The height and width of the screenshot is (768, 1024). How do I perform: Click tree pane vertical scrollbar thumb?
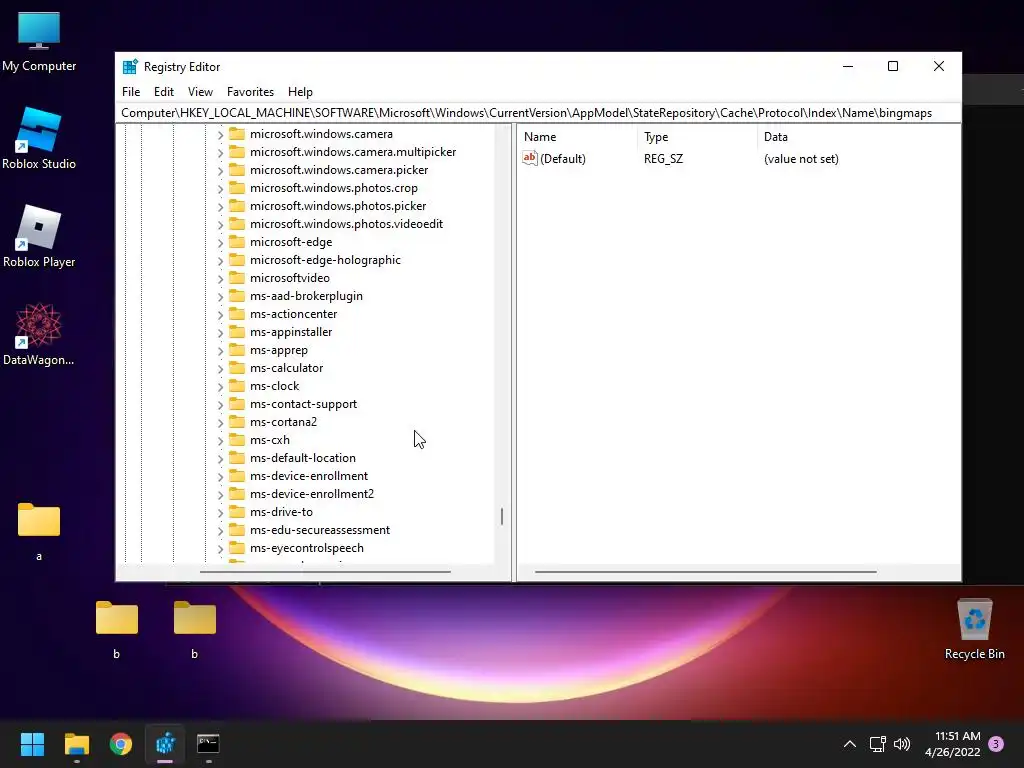(x=502, y=517)
